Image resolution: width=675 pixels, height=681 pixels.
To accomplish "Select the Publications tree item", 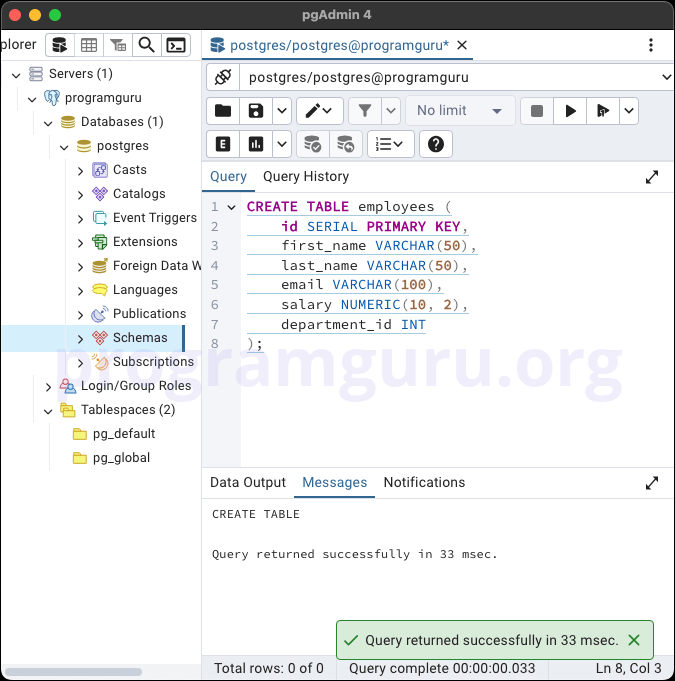I will pos(149,314).
